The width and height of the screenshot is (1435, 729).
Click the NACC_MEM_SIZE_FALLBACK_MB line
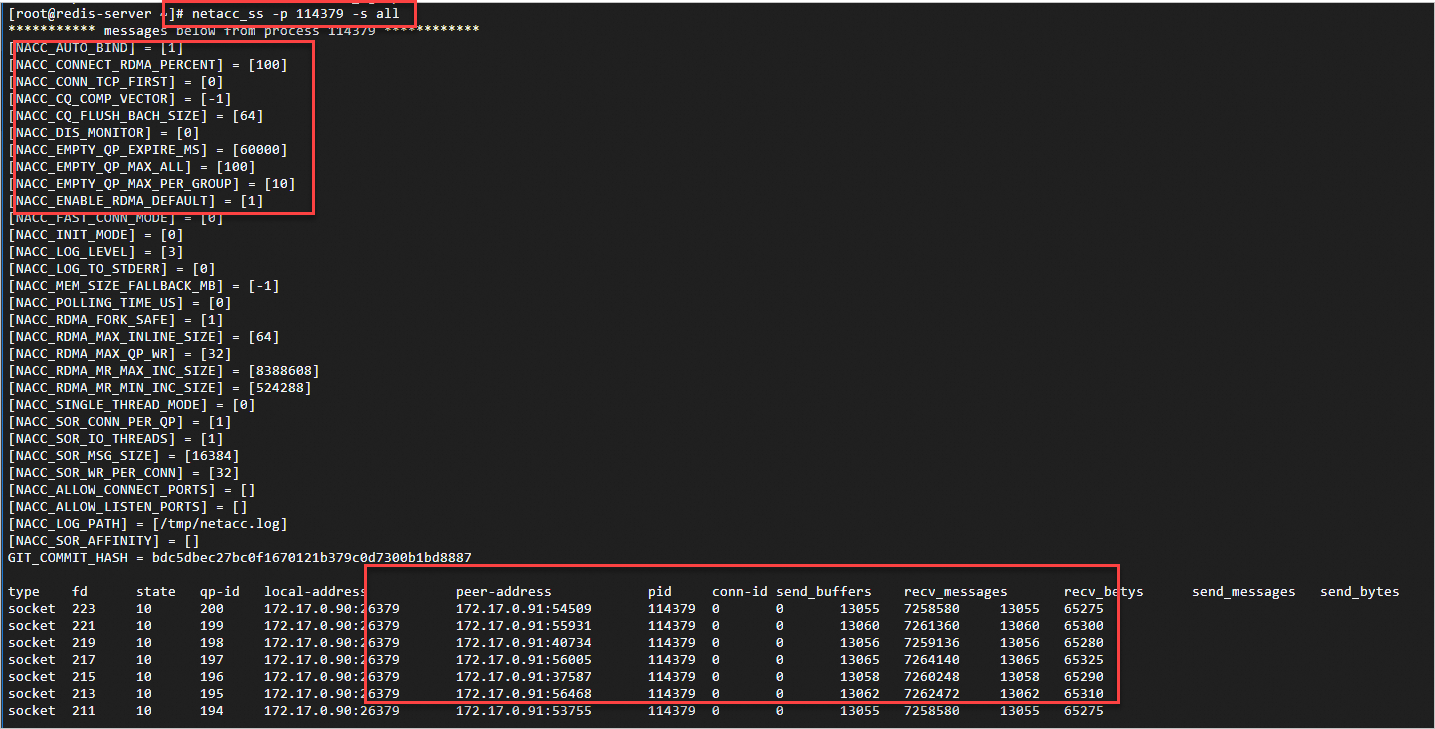[143, 286]
